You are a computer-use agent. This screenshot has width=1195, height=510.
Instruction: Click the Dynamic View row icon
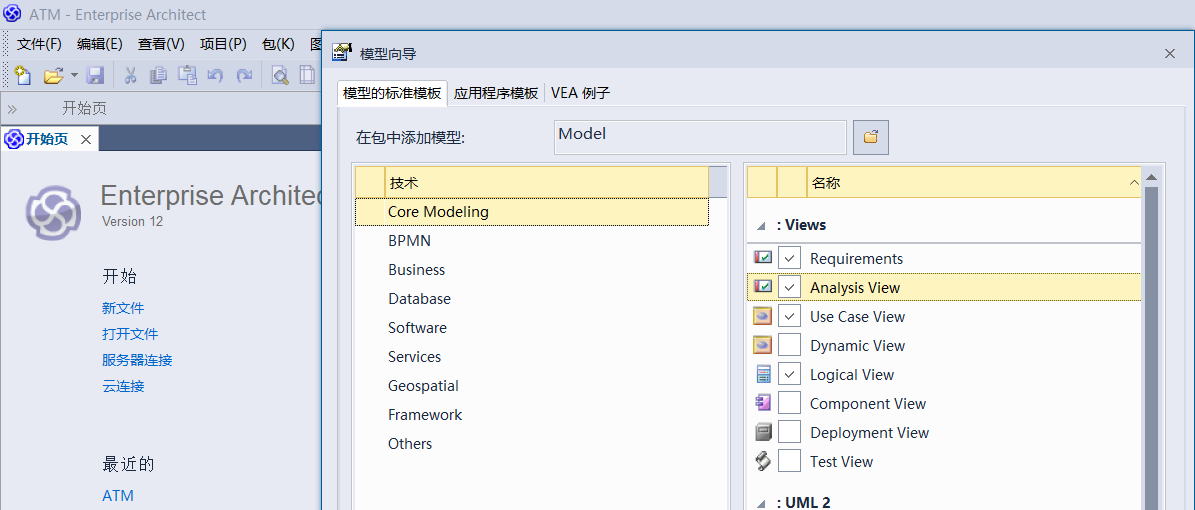point(762,345)
